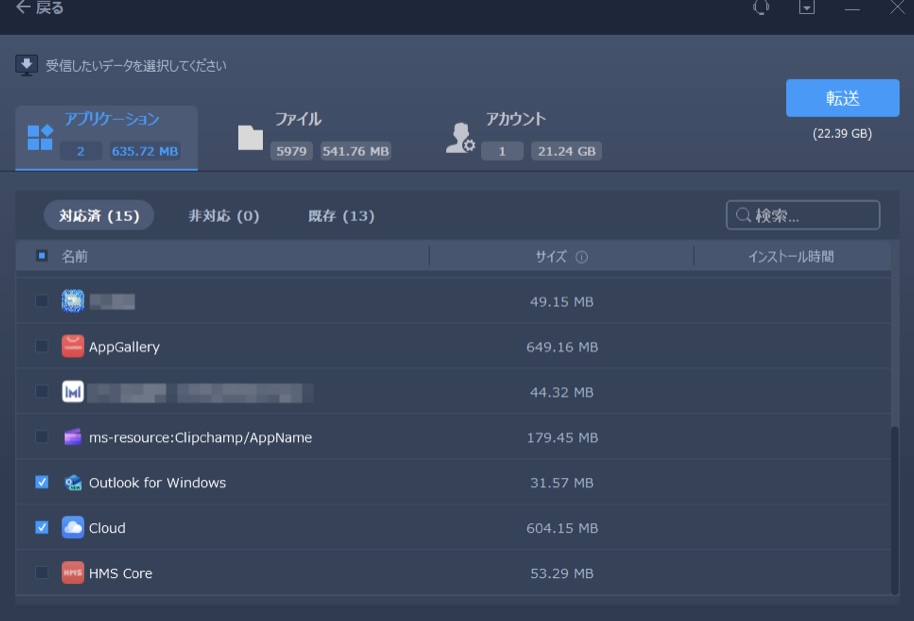Click the 検索 search field
The image size is (914, 621).
810,216
